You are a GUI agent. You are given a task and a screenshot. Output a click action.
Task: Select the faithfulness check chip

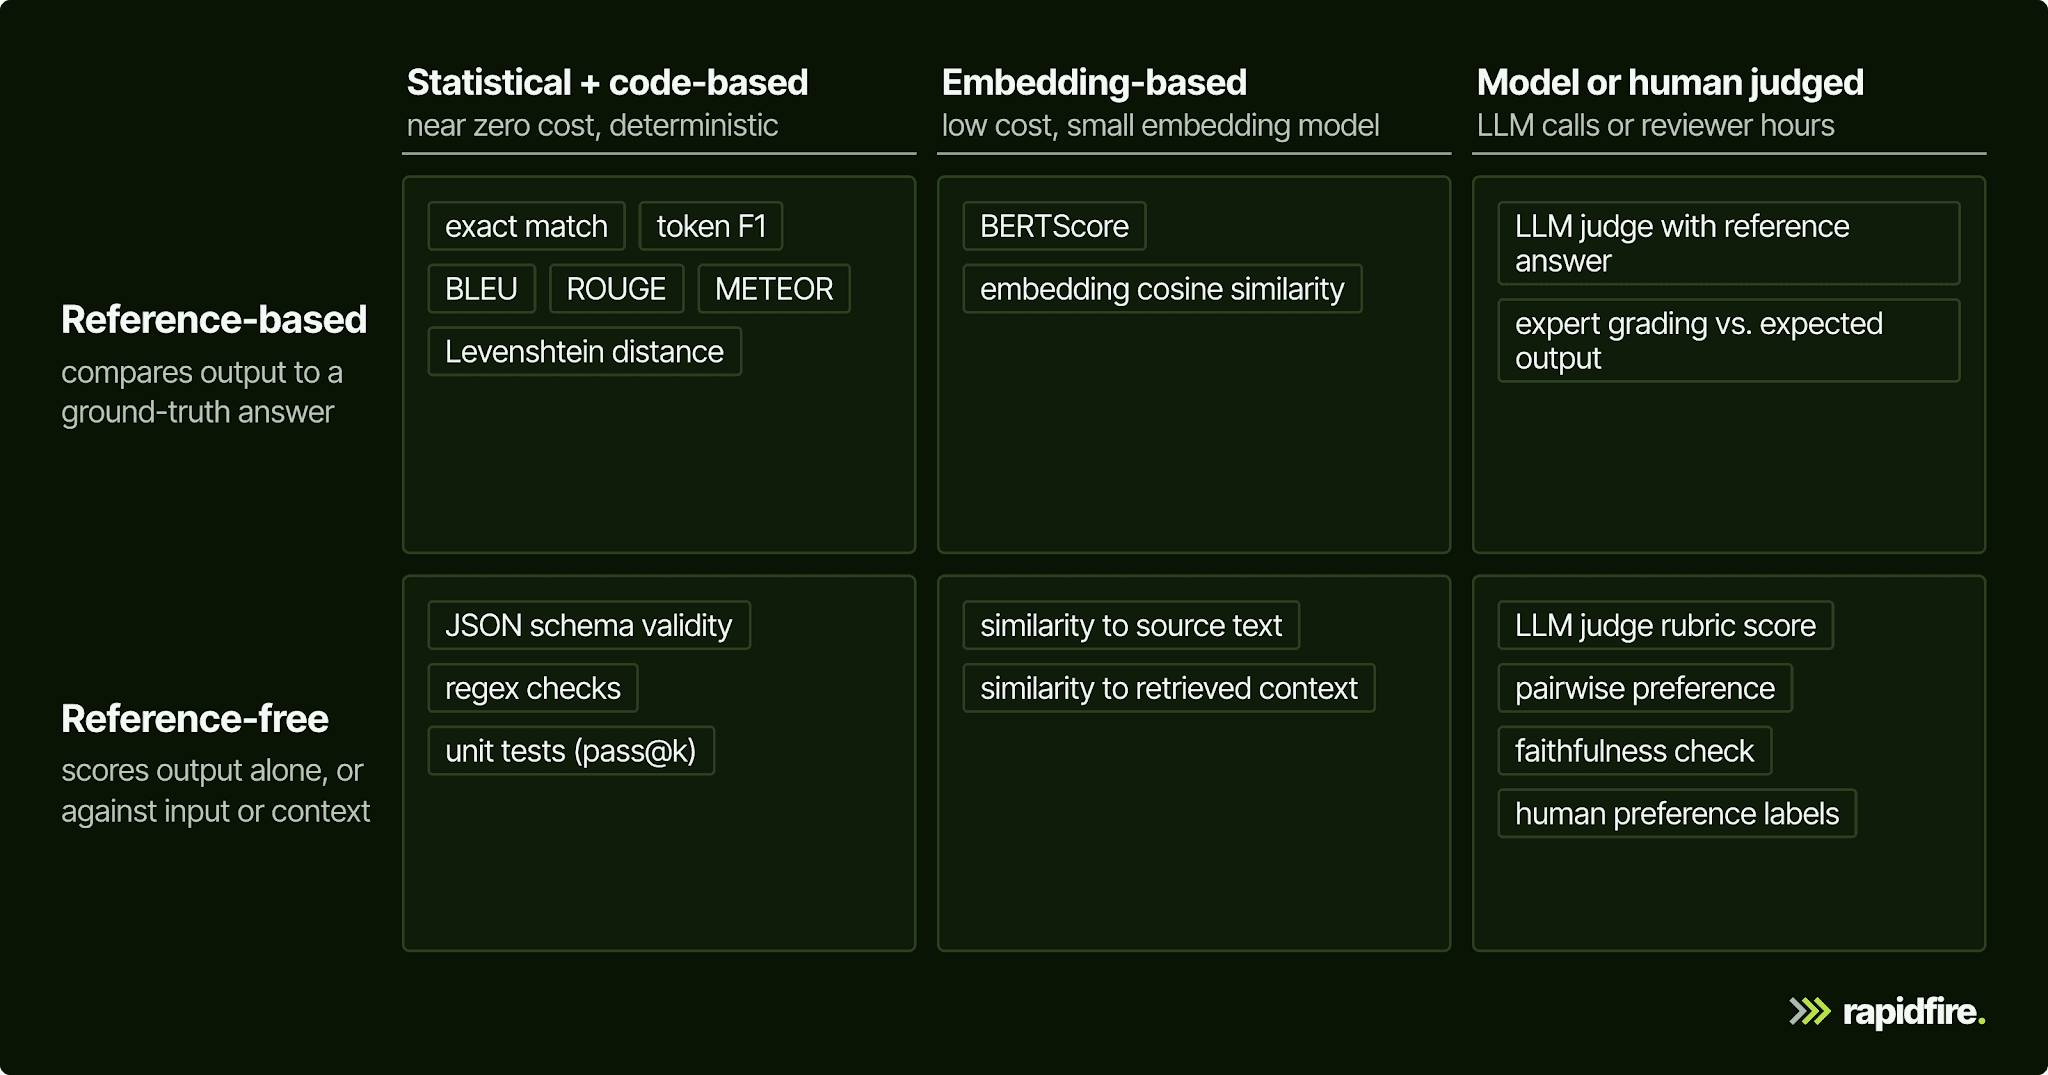point(1634,751)
